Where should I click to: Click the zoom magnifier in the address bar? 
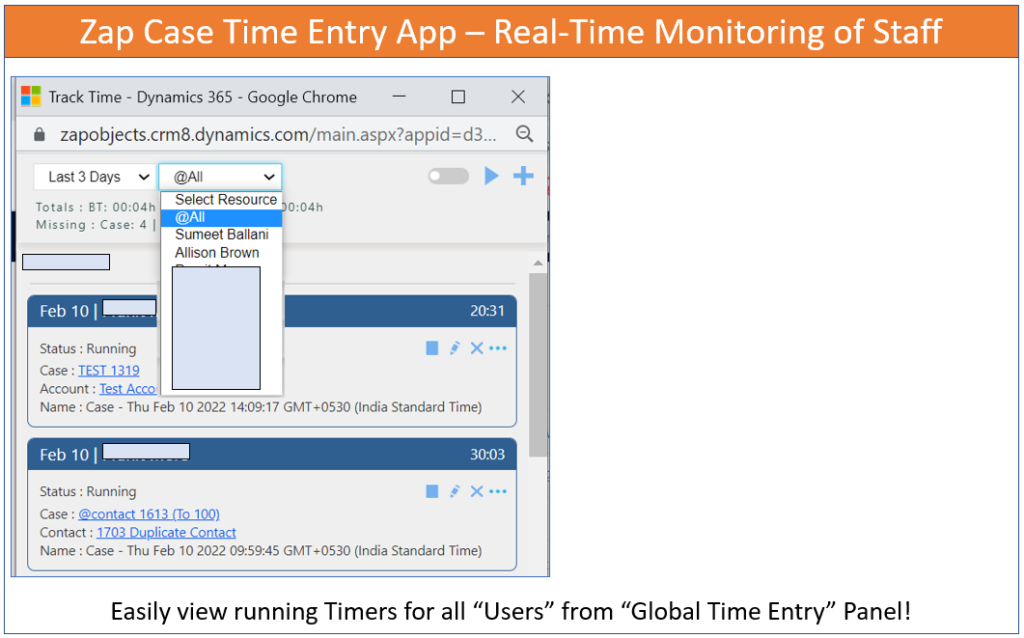click(x=524, y=134)
